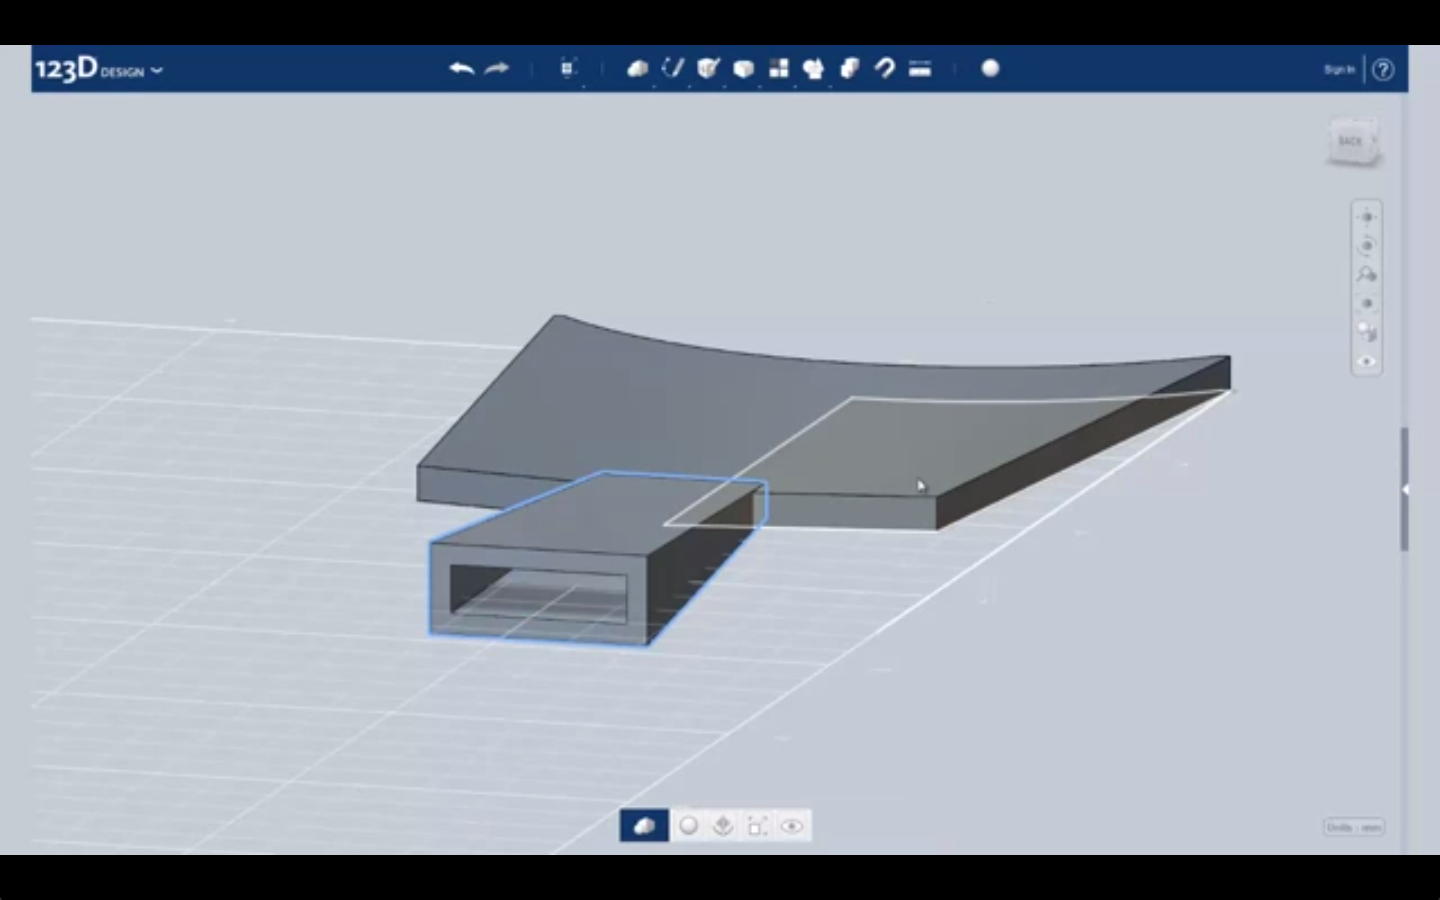This screenshot has width=1440, height=900.
Task: Expand the collapsed right side panel
Action: [1405, 489]
